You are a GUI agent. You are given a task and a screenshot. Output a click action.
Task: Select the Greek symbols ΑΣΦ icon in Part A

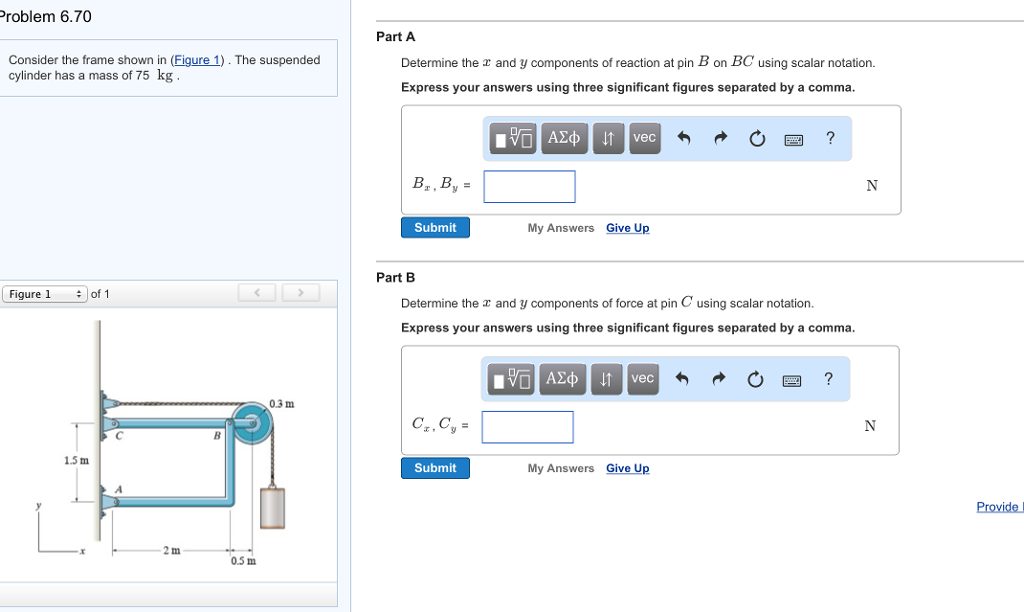[563, 138]
